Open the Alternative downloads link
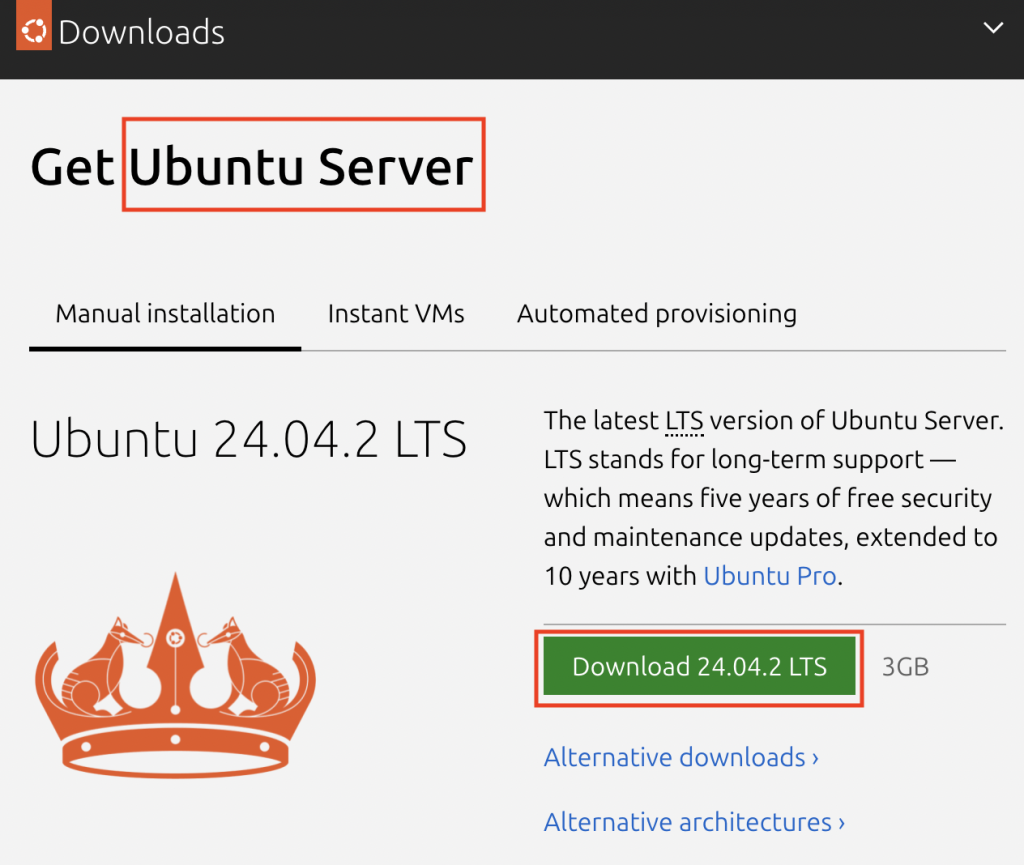The height and width of the screenshot is (865, 1024). [681, 757]
